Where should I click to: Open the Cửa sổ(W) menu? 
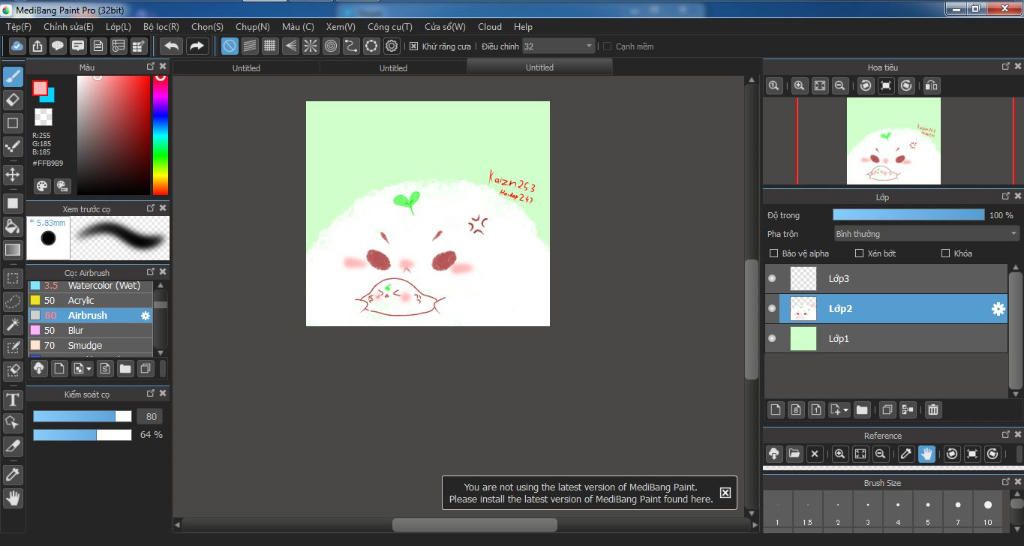[445, 27]
